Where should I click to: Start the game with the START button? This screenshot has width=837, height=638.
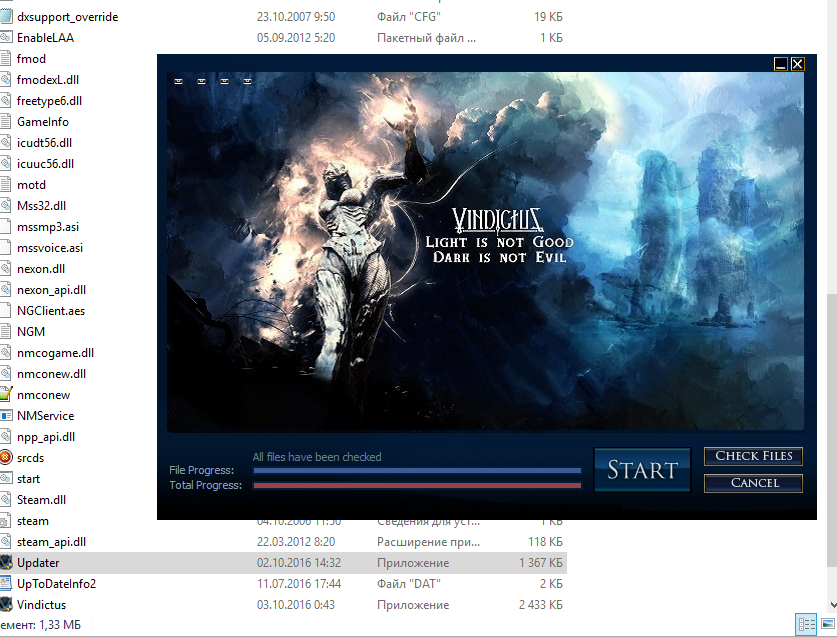[x=642, y=470]
